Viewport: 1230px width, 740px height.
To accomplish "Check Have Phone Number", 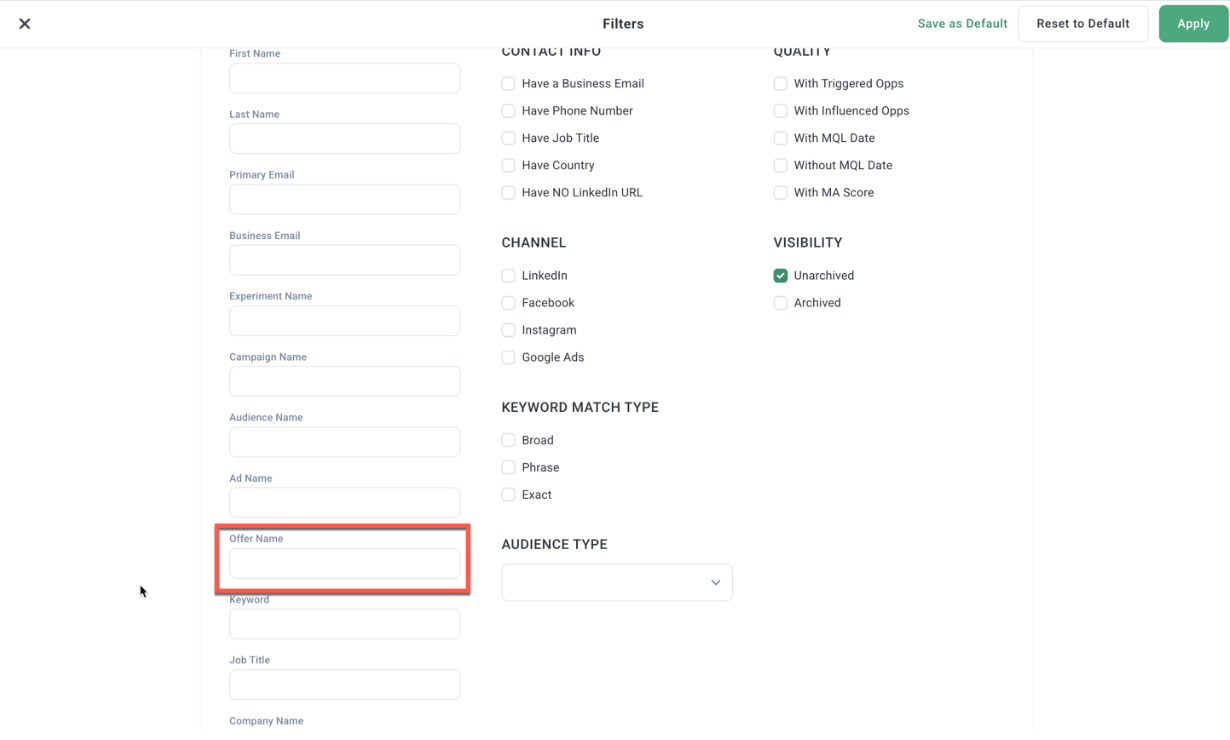I will (508, 110).
